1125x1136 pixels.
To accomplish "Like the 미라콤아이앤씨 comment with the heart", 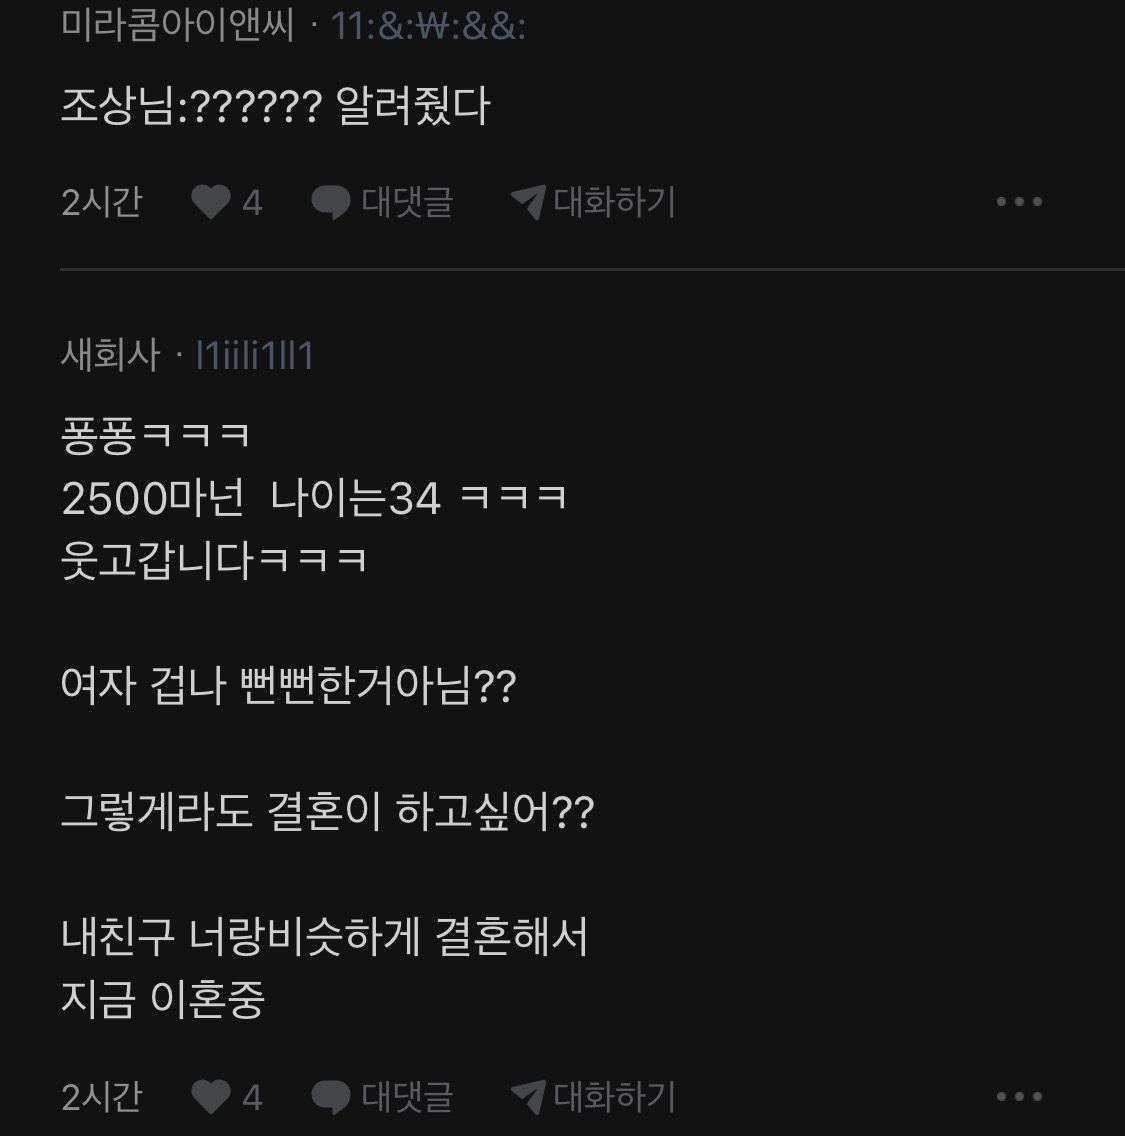I will (x=210, y=202).
